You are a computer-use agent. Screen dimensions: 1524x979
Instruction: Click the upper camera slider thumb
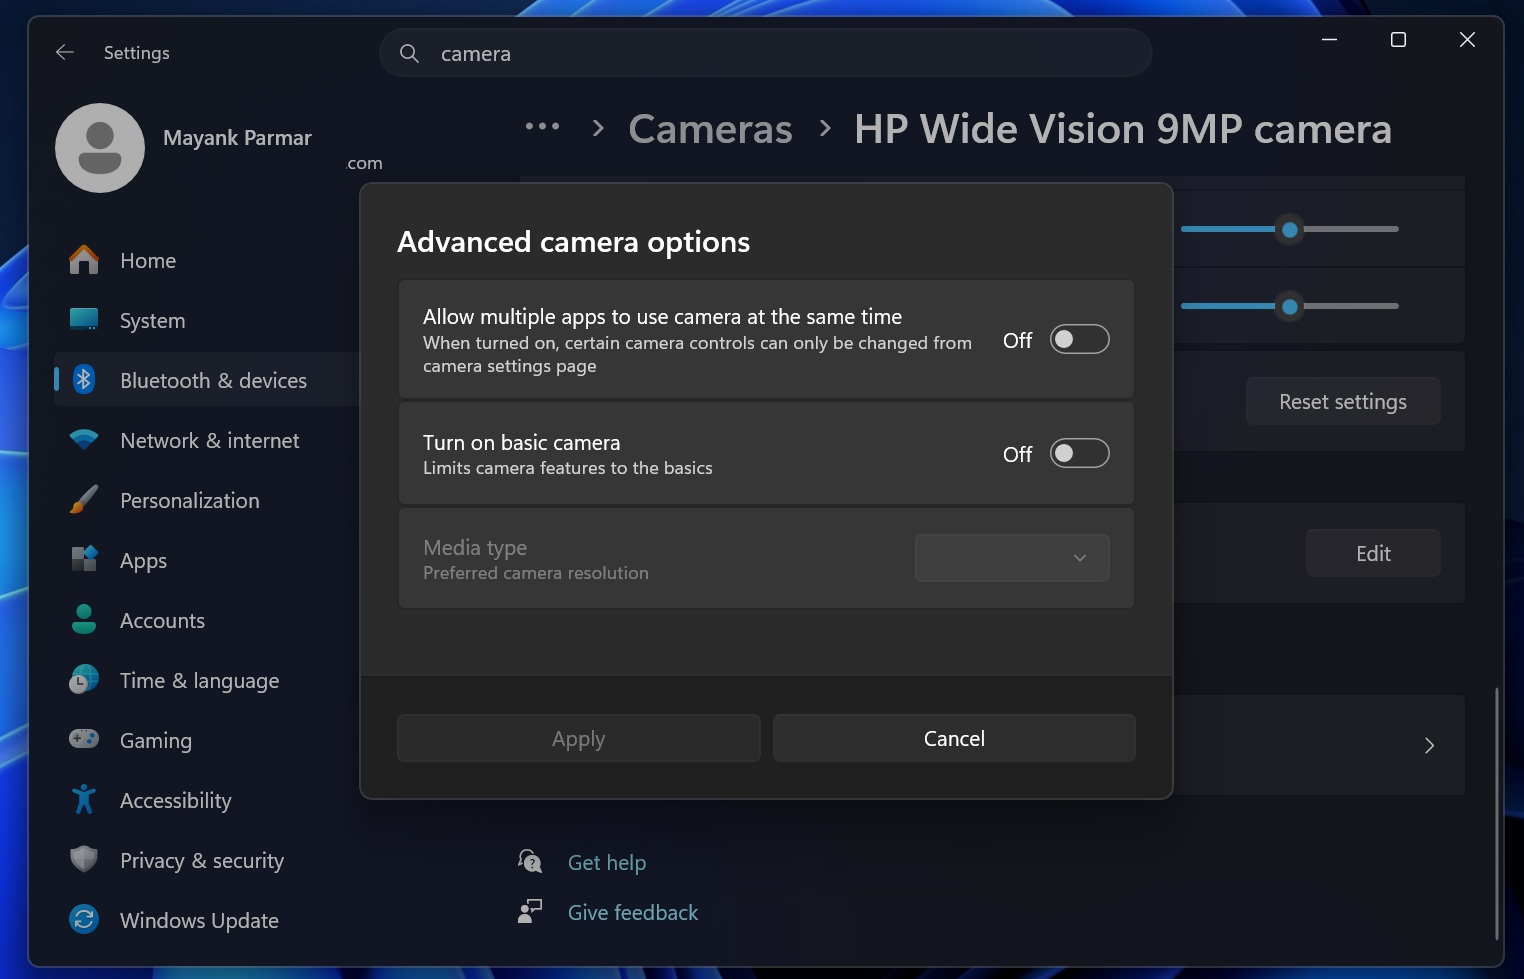1290,230
